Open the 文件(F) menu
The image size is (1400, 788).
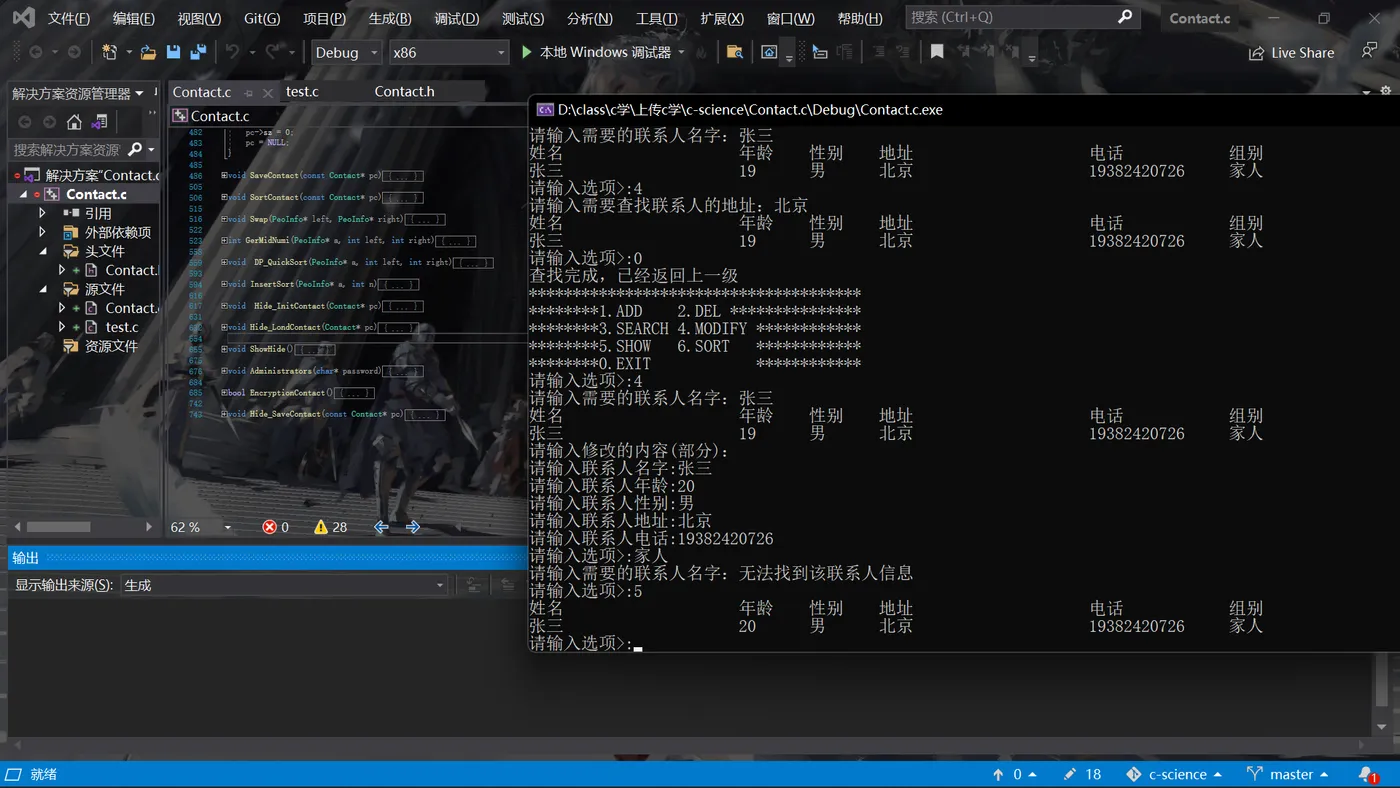69,18
